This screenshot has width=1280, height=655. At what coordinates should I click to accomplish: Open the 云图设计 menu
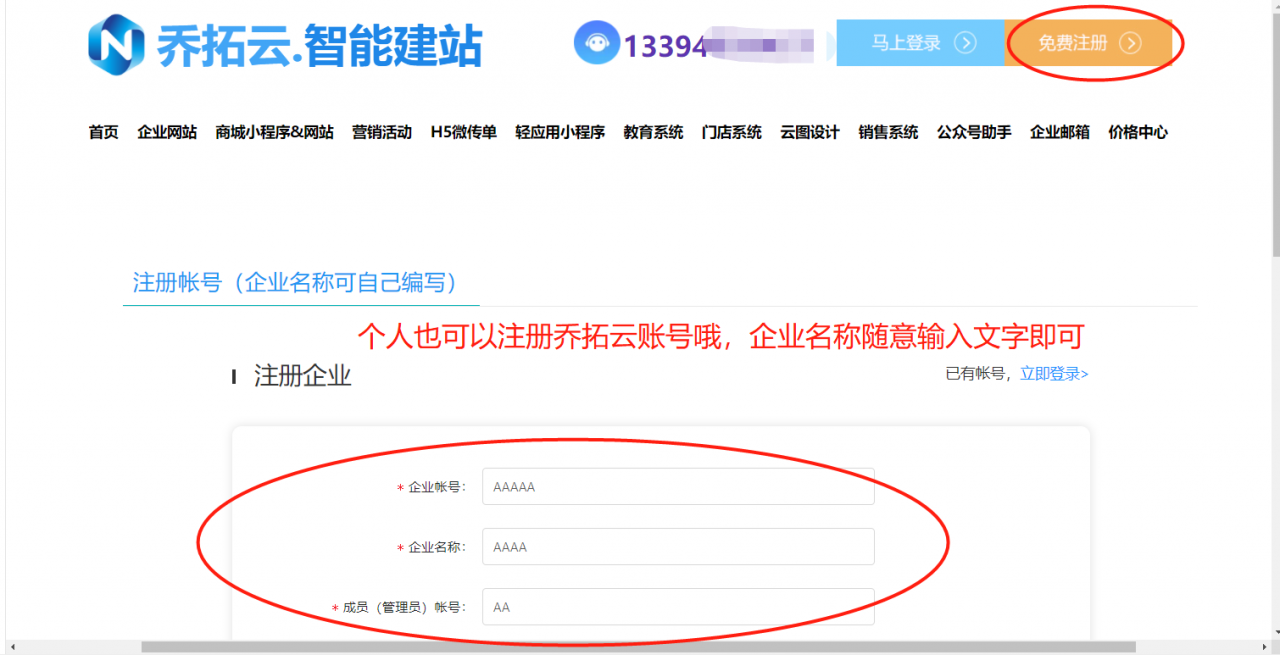[809, 131]
